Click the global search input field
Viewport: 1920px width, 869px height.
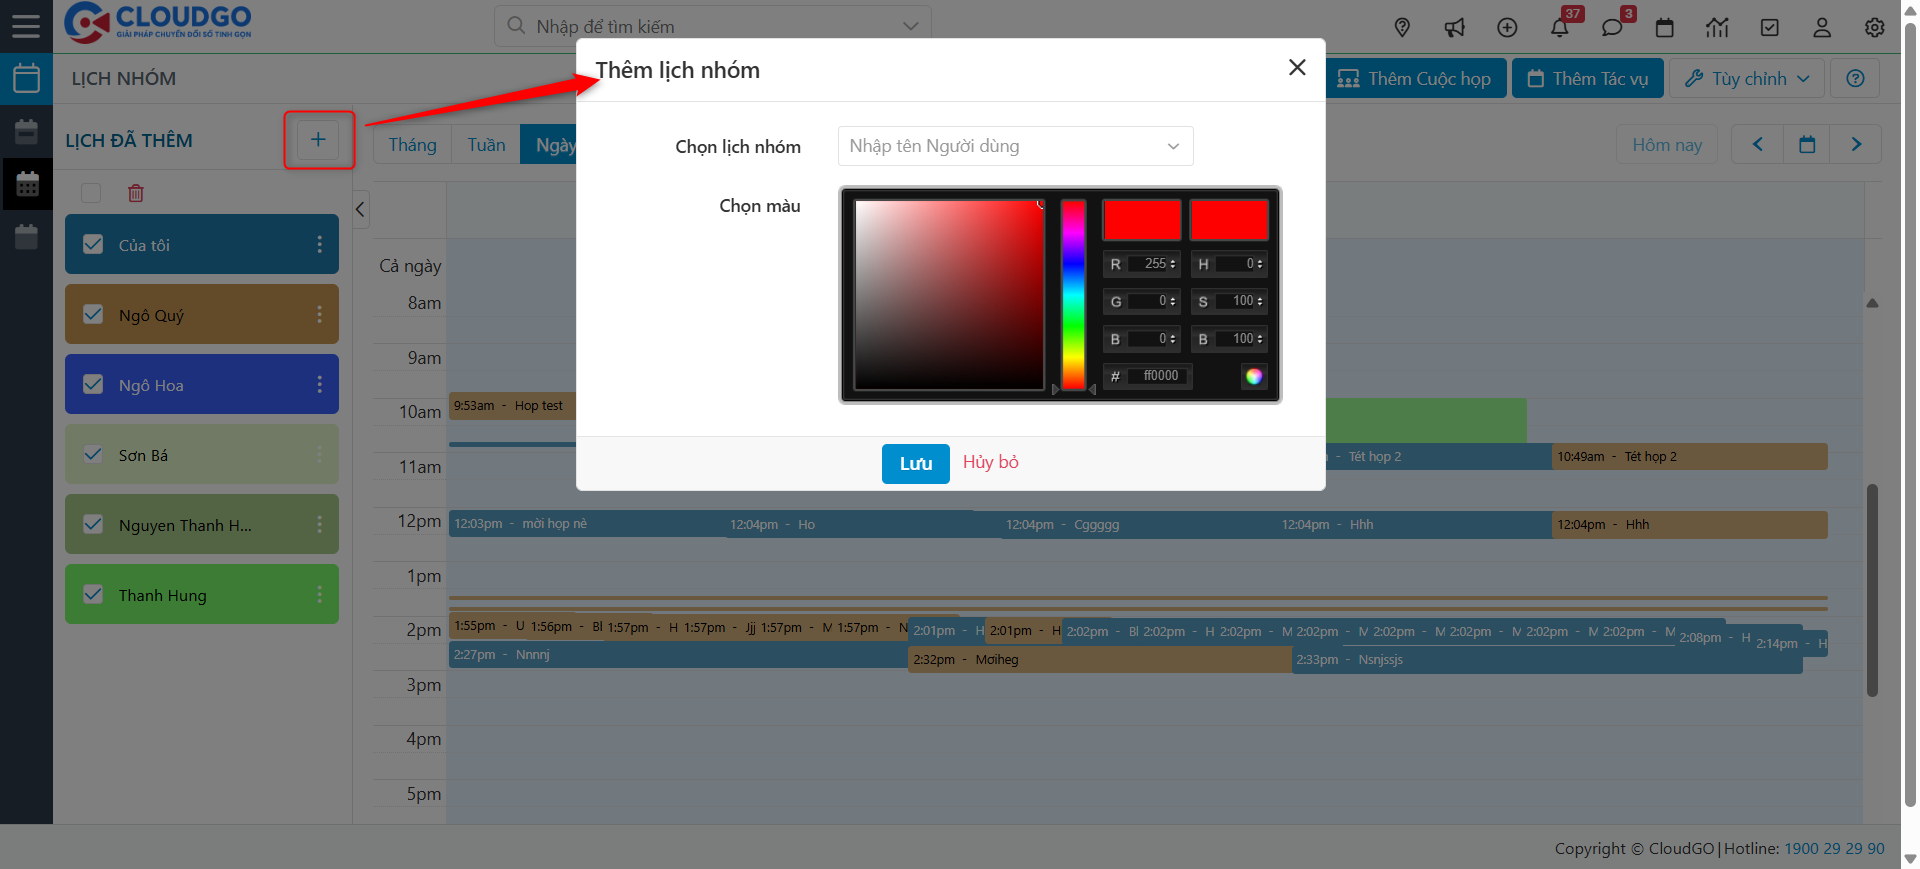click(x=712, y=26)
